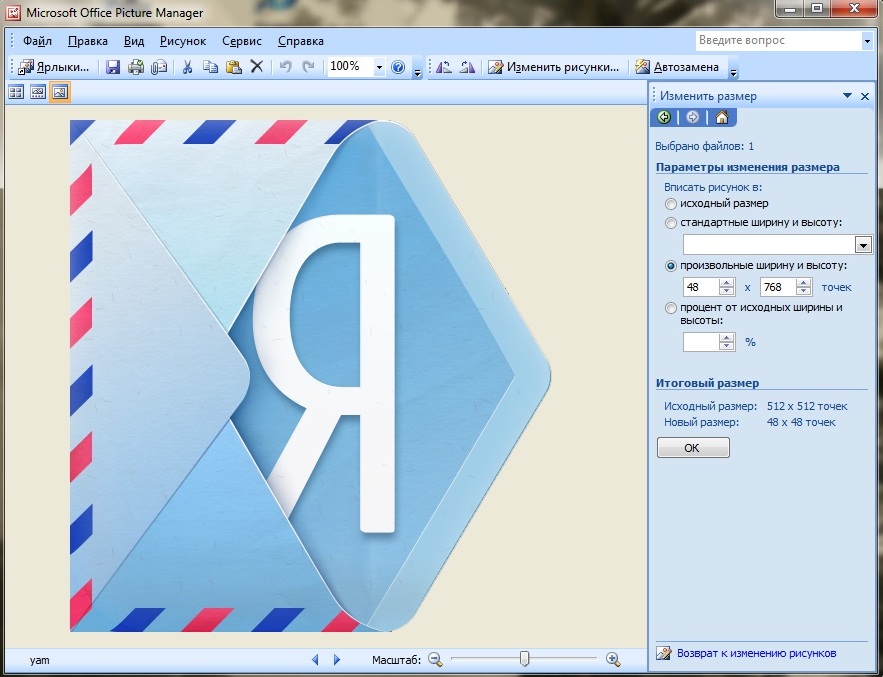Undo the last action
883x677 pixels.
[286, 67]
